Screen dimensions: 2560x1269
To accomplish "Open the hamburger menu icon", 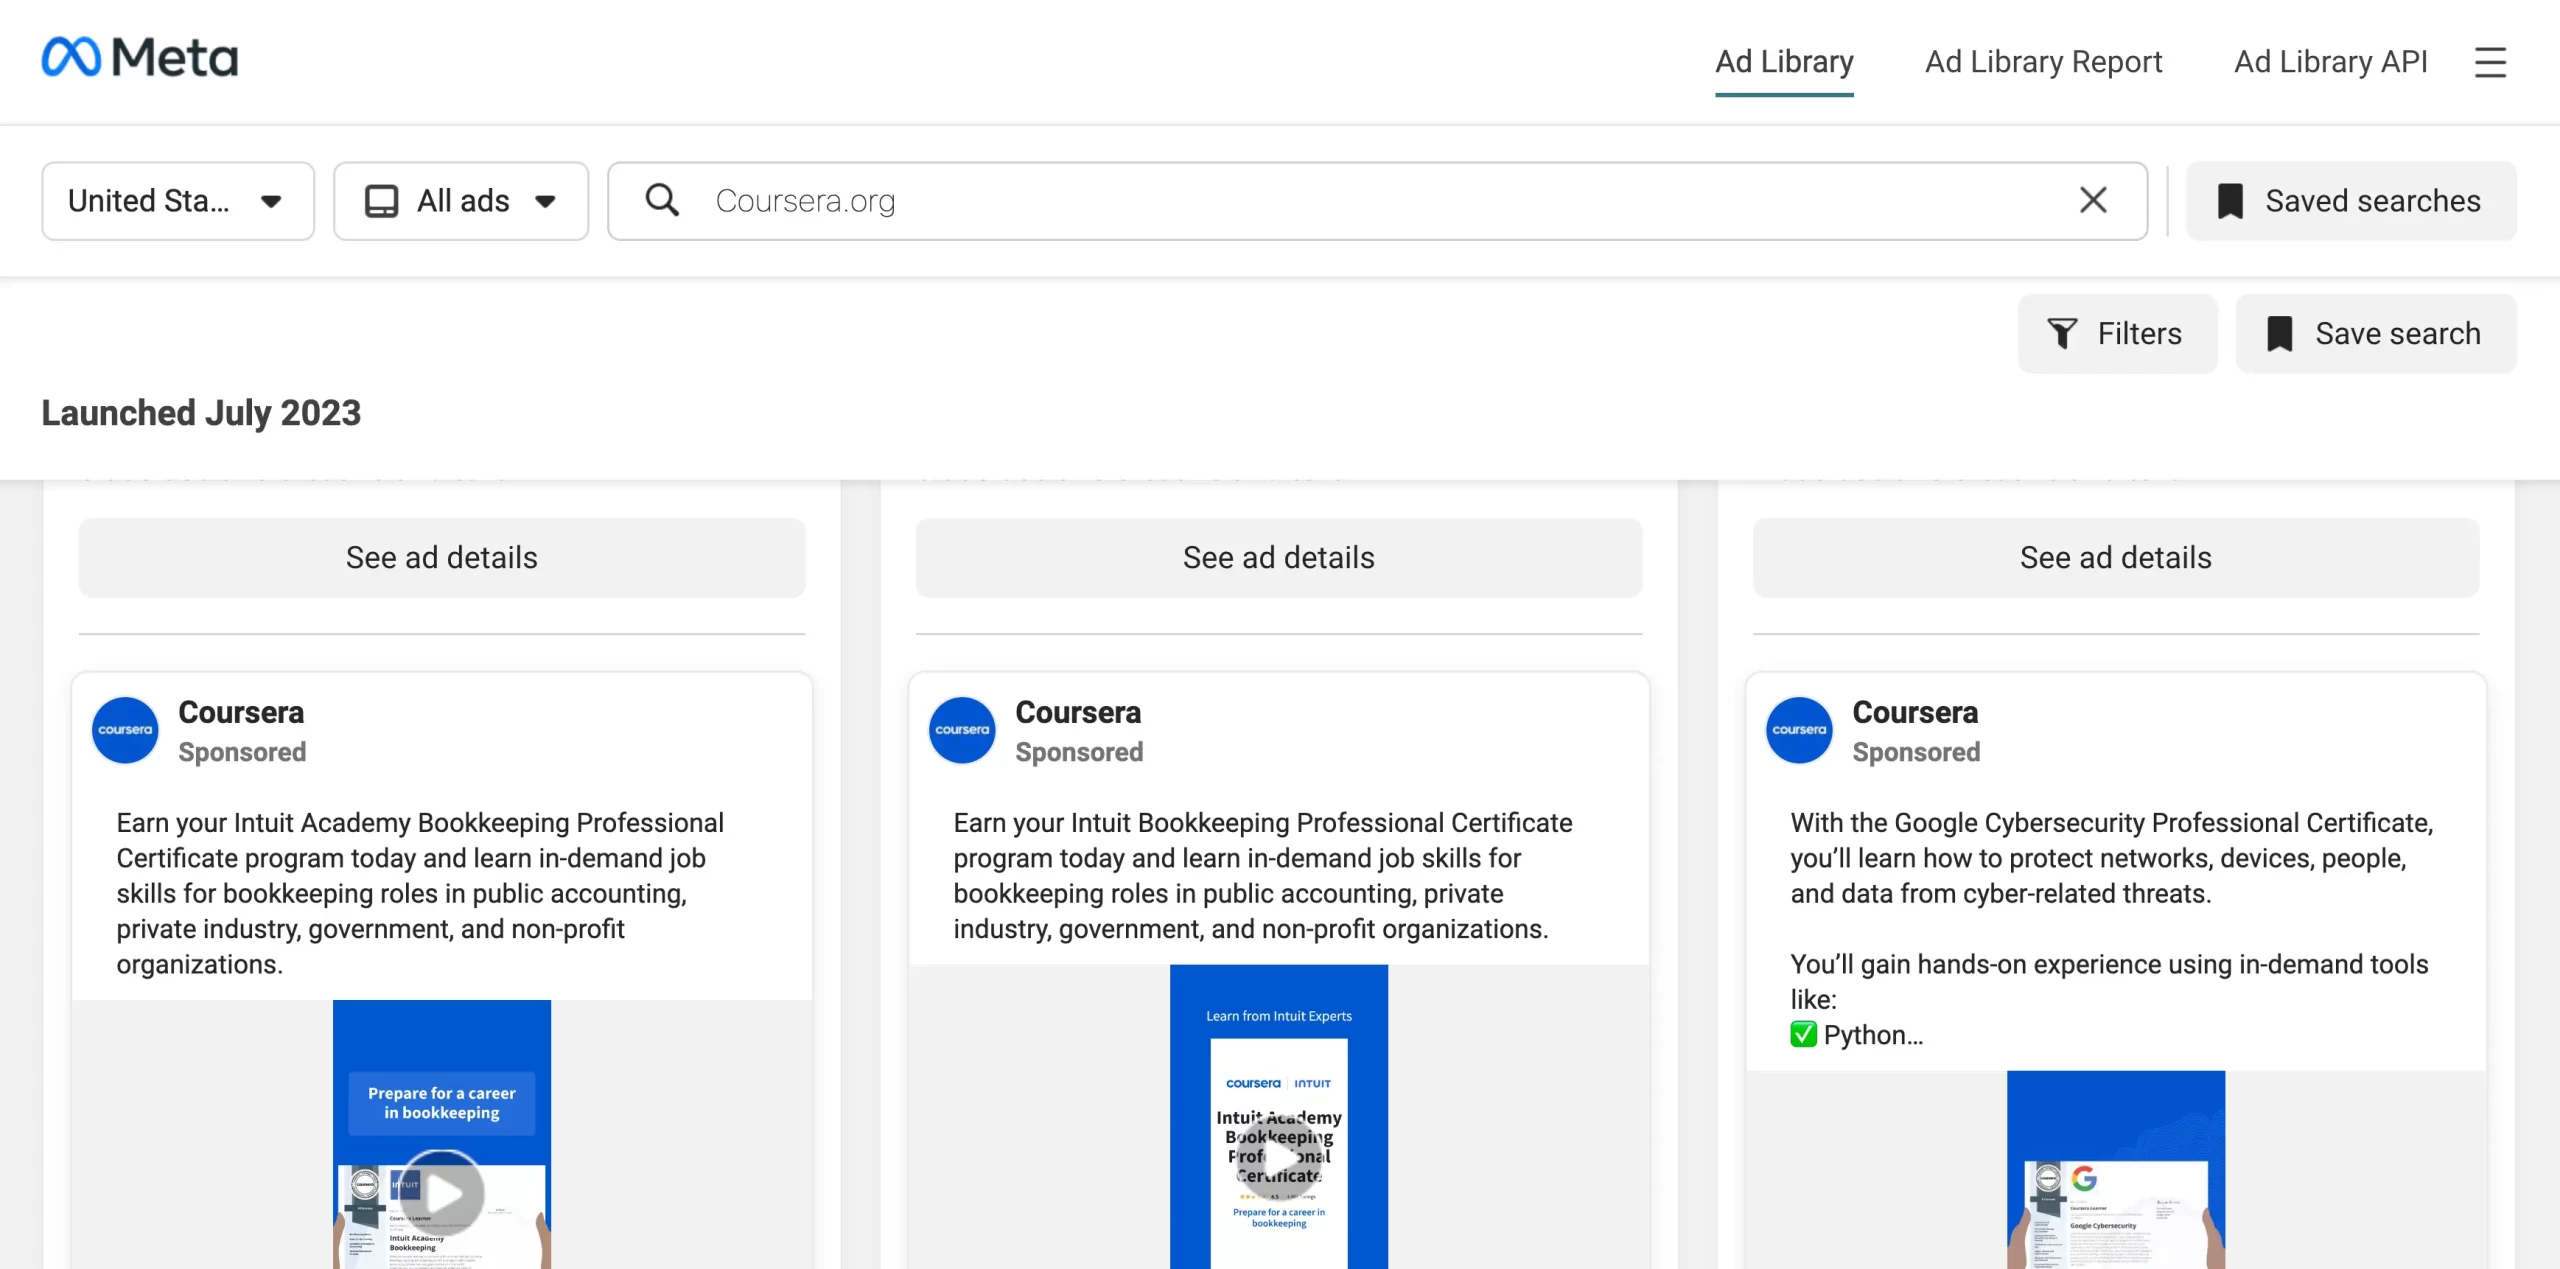I will (2489, 62).
